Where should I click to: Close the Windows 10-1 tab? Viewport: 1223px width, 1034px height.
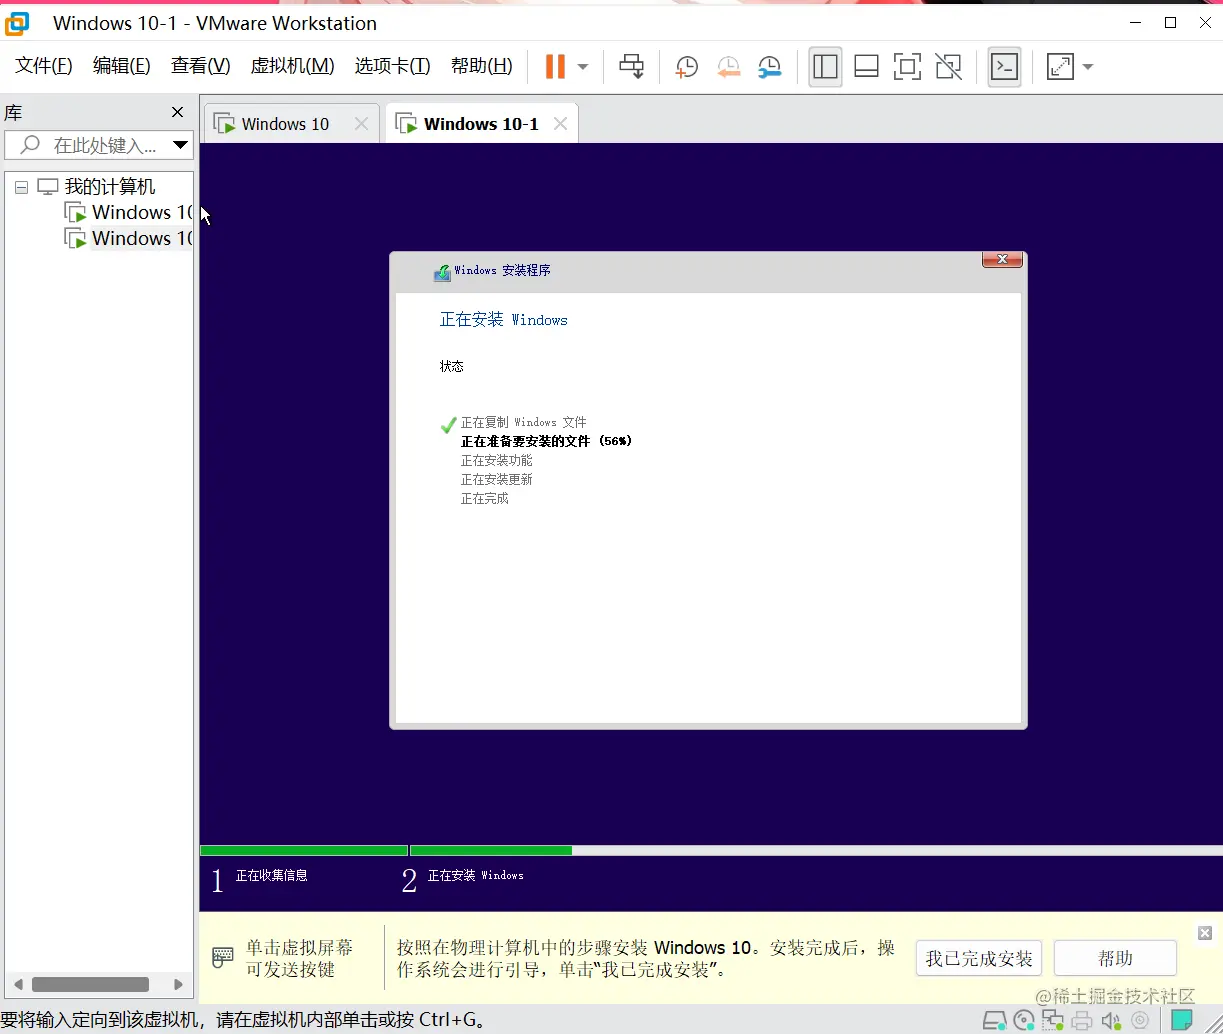click(560, 124)
